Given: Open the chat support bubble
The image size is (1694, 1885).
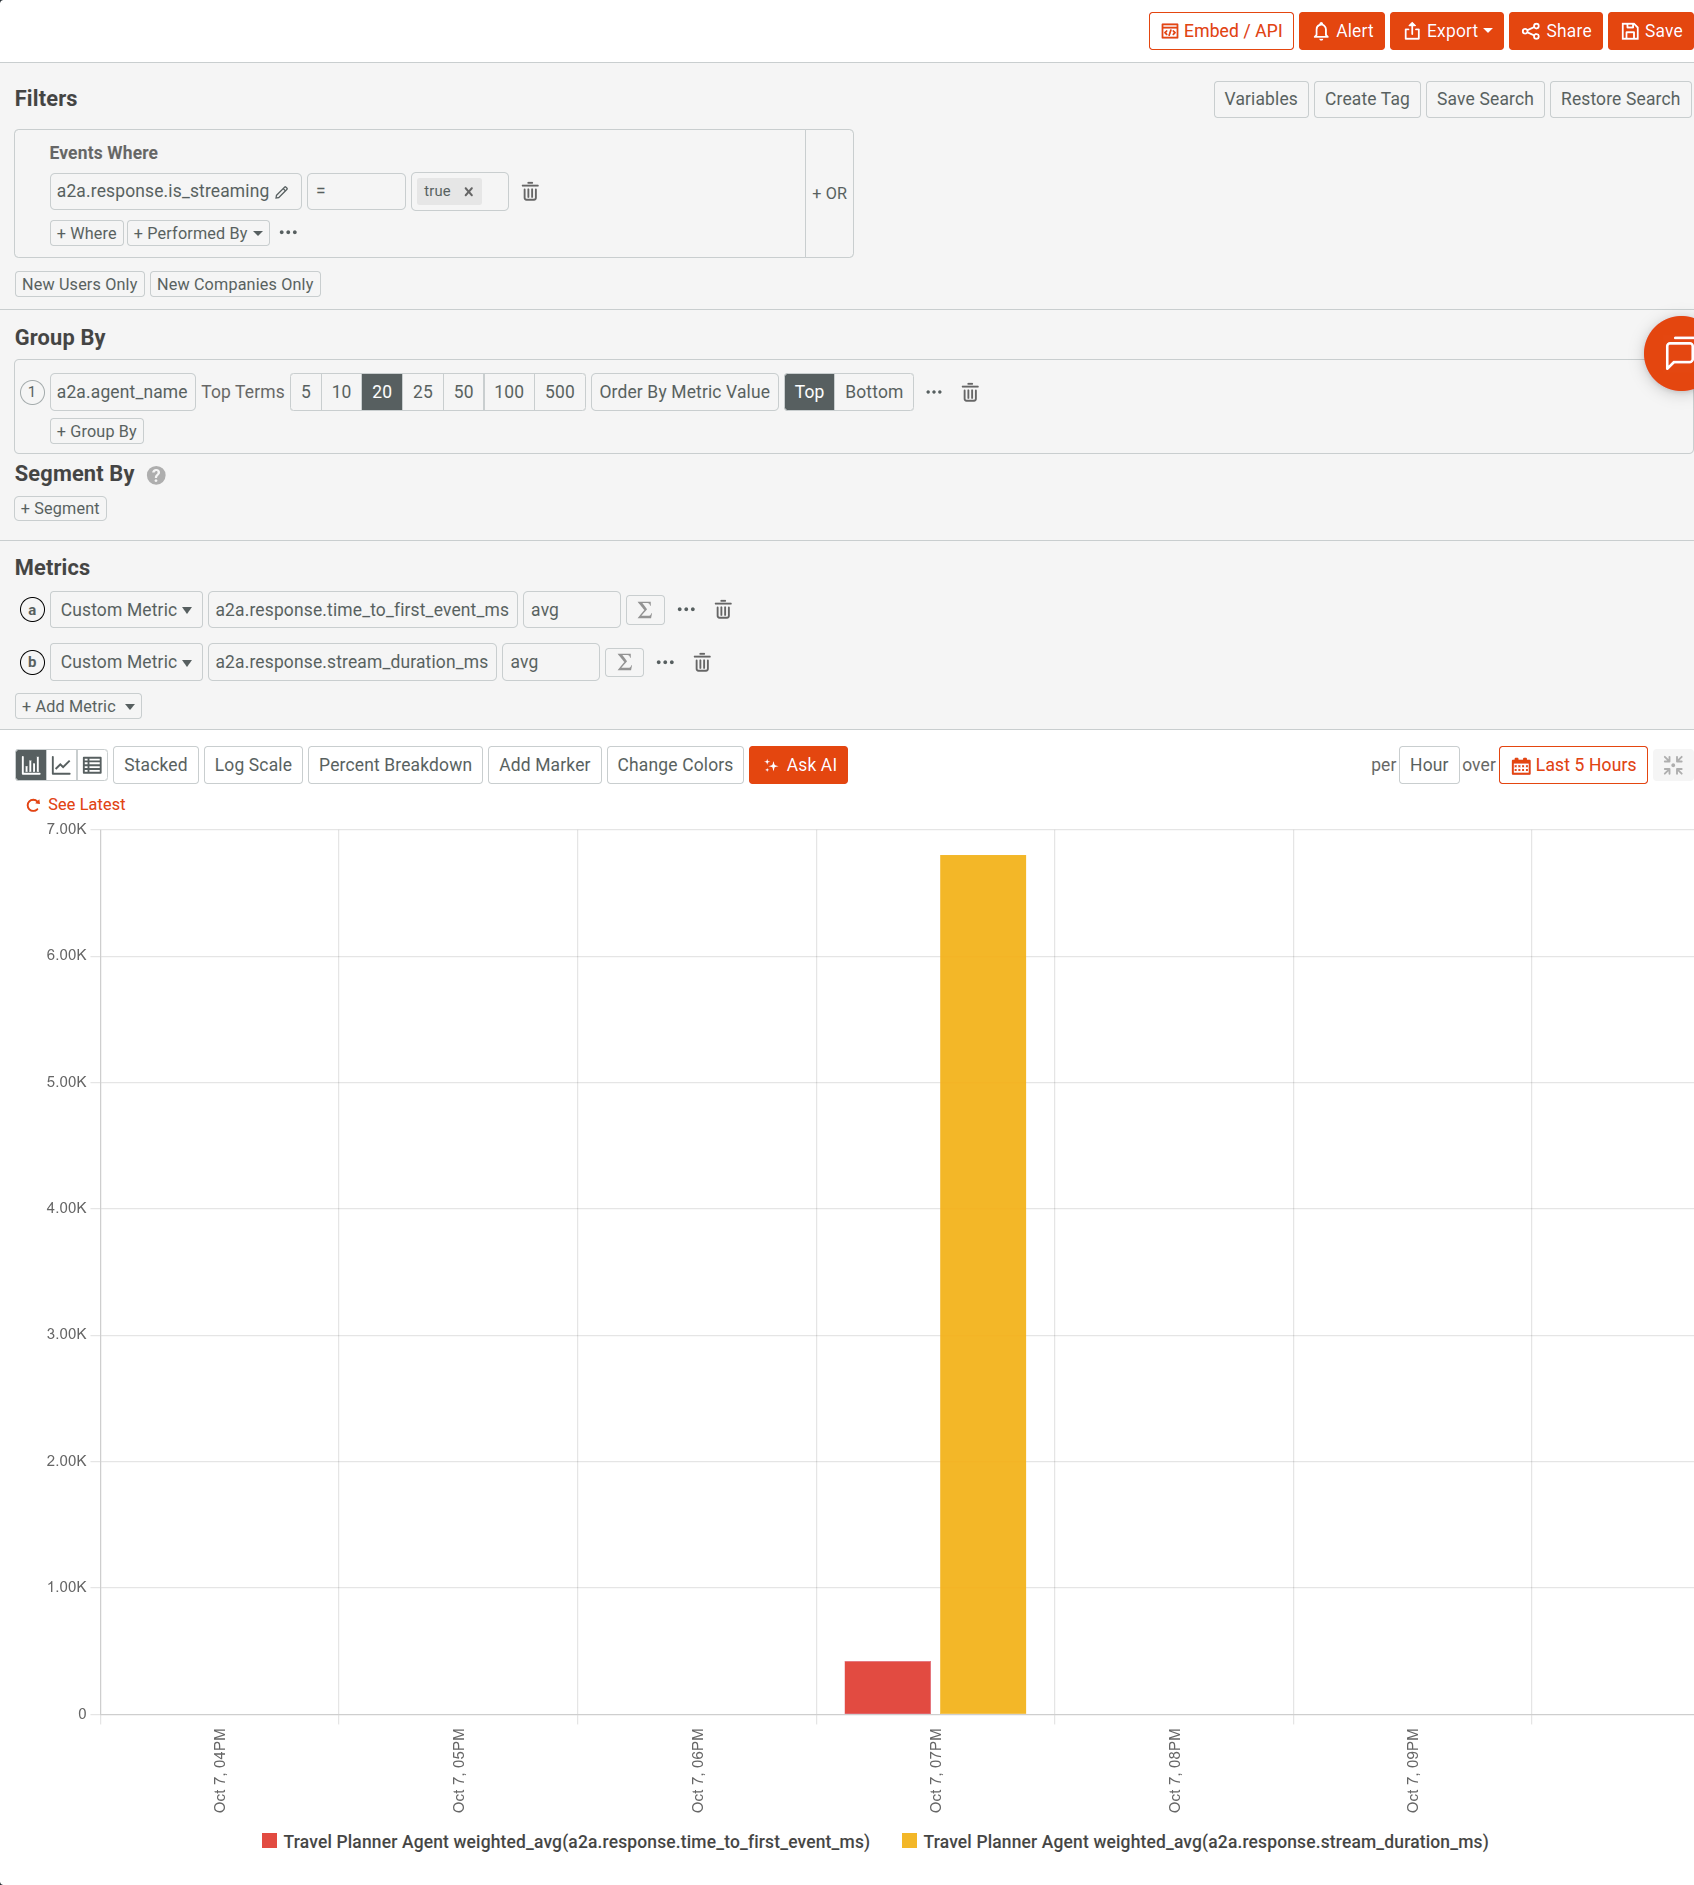Looking at the screenshot, I should [1672, 353].
